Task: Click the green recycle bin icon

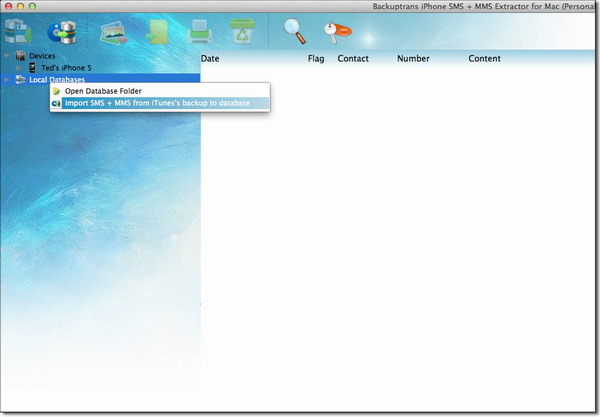Action: 242,31
